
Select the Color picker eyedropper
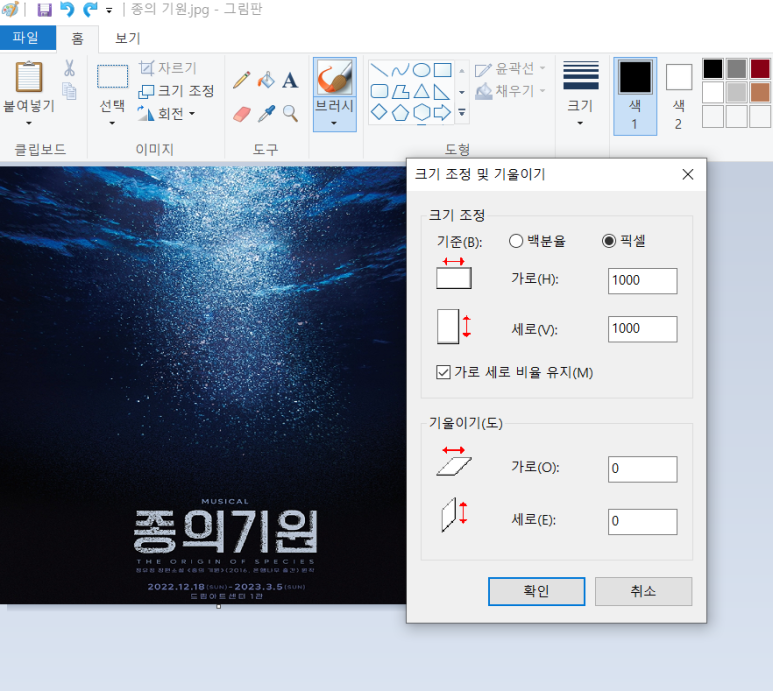click(x=266, y=114)
